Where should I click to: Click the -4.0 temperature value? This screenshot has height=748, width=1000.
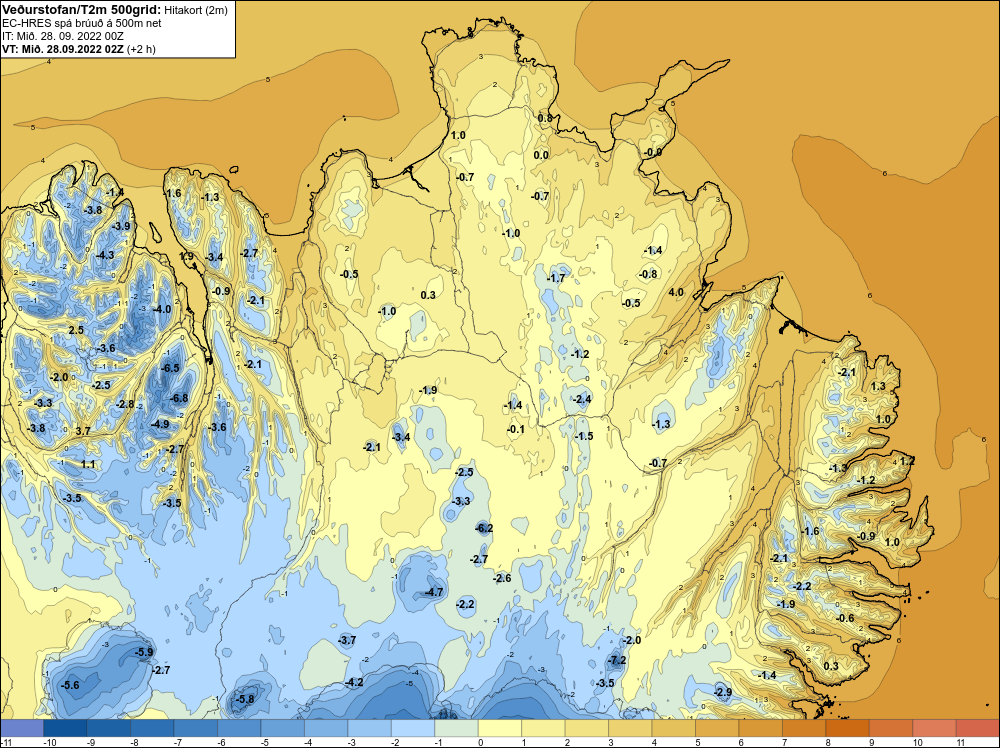(x=162, y=309)
